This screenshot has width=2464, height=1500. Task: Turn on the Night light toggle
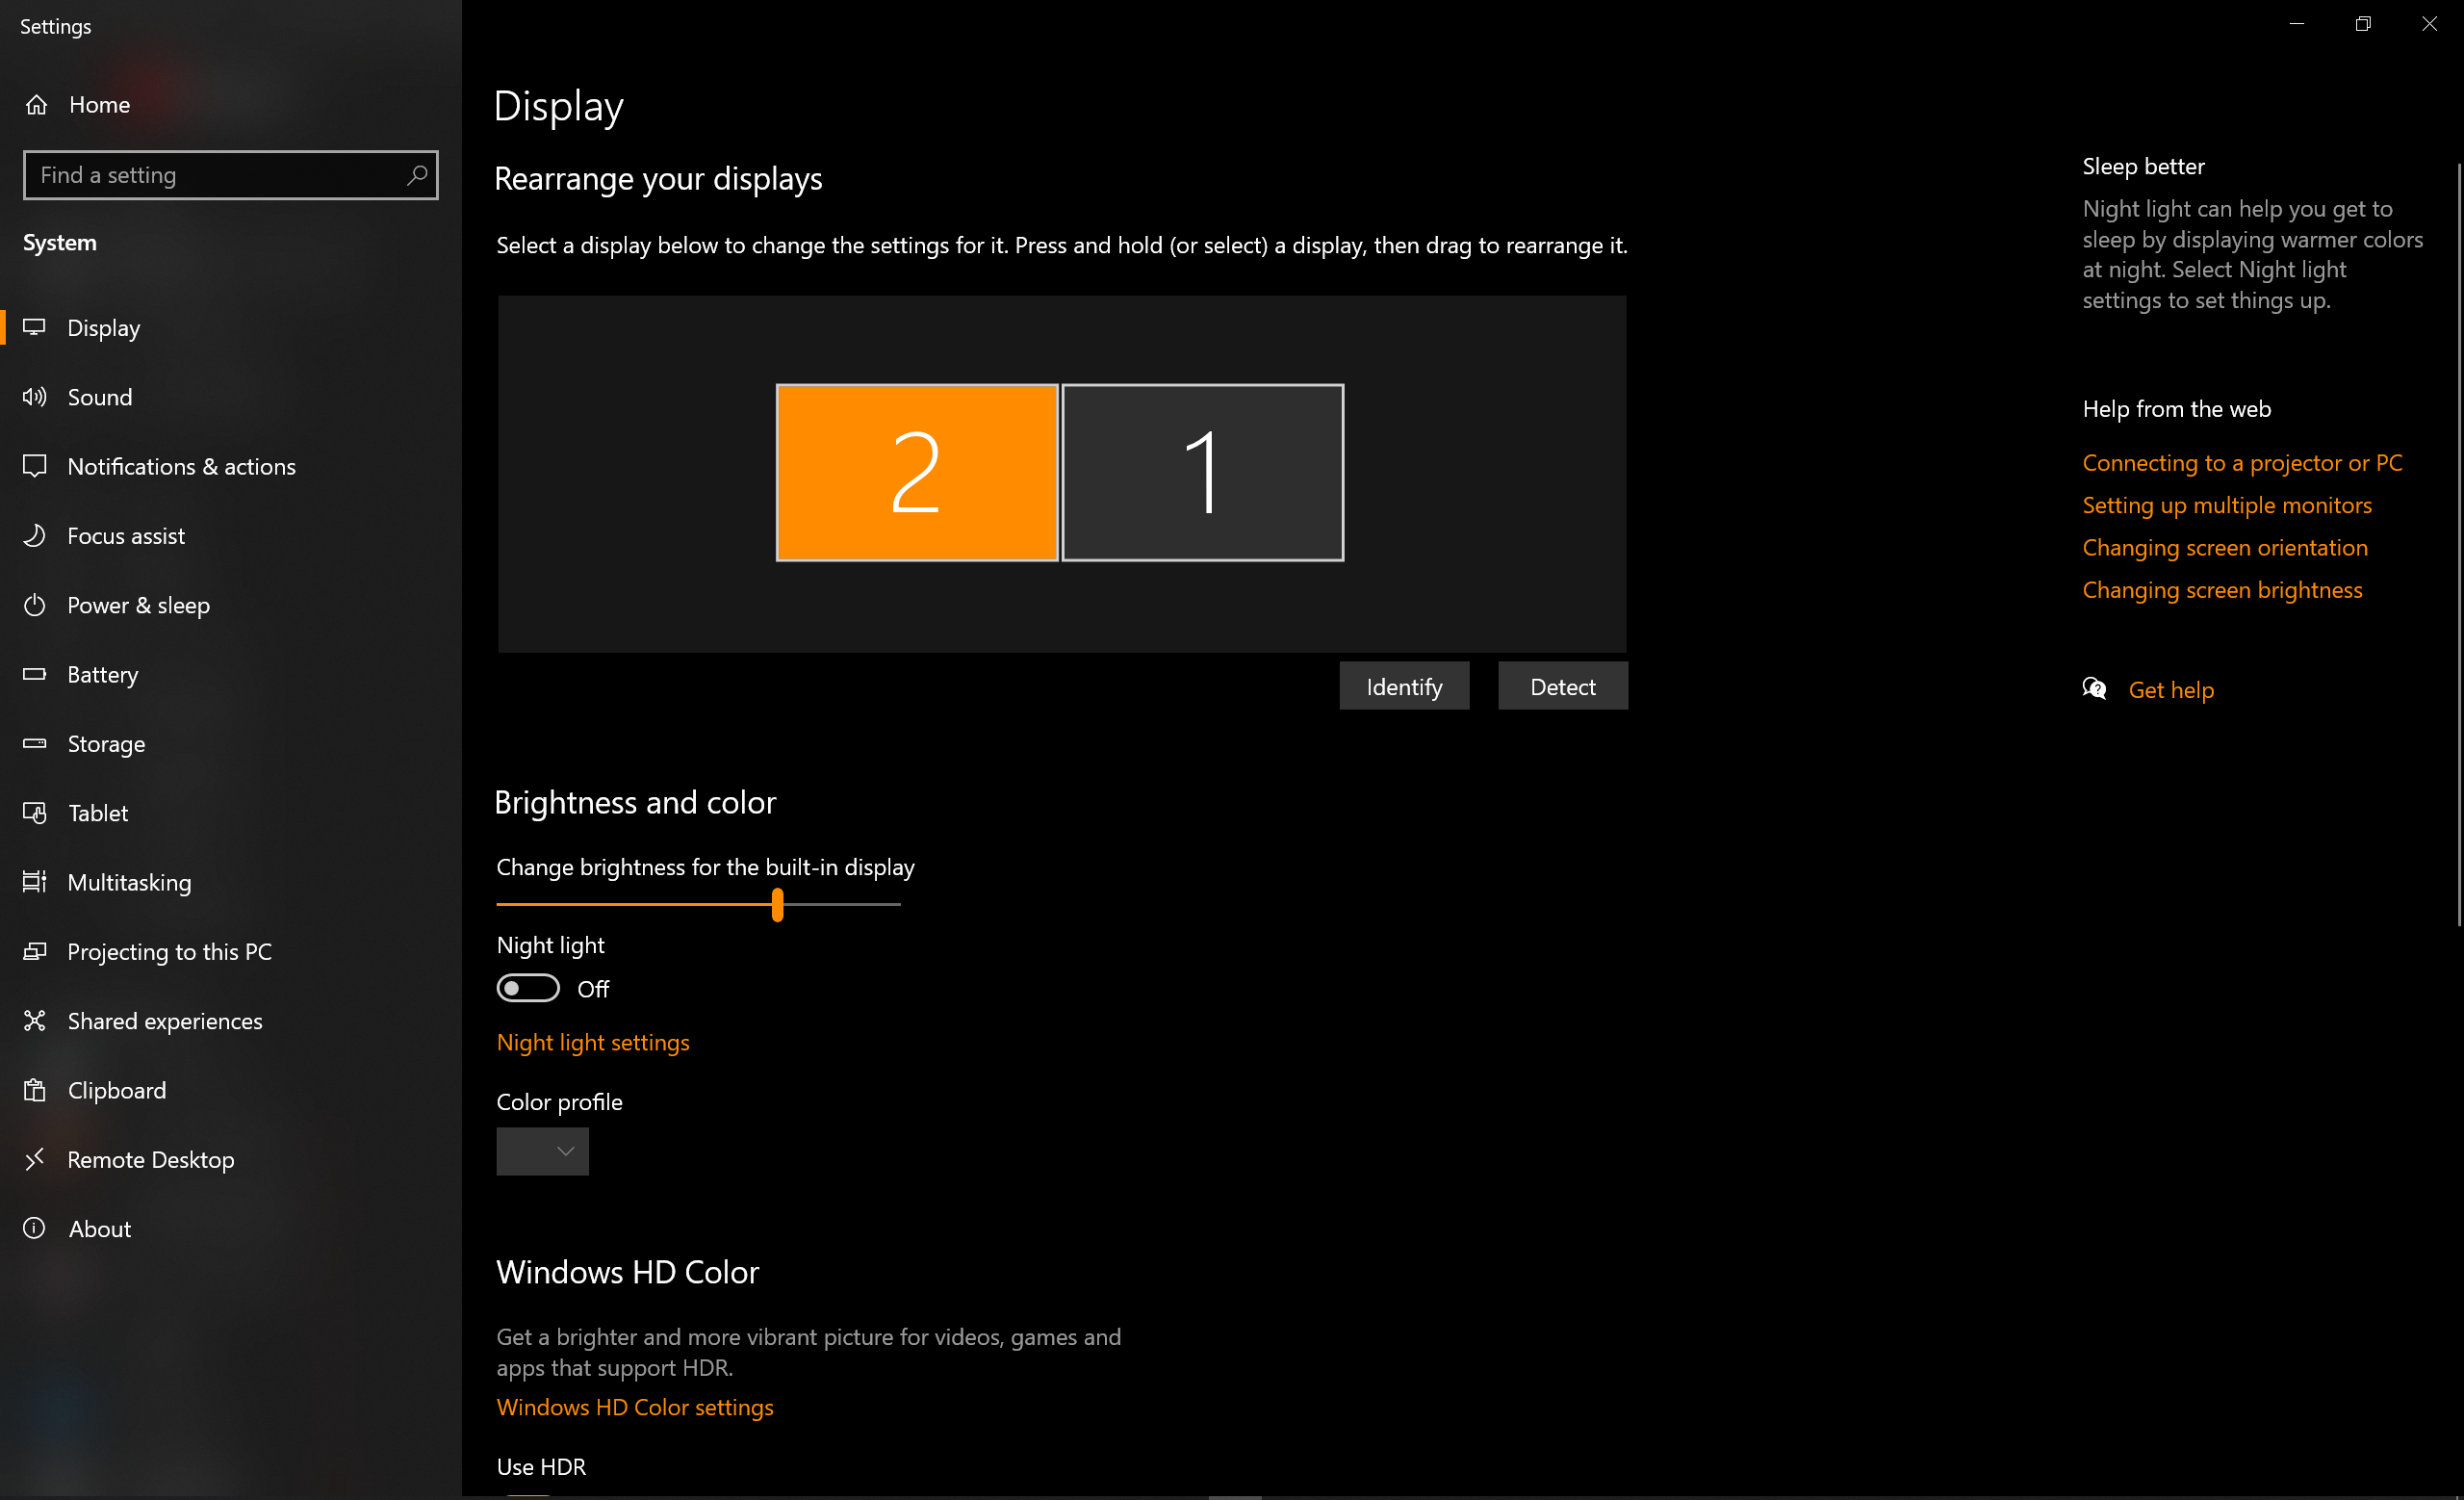click(x=528, y=988)
